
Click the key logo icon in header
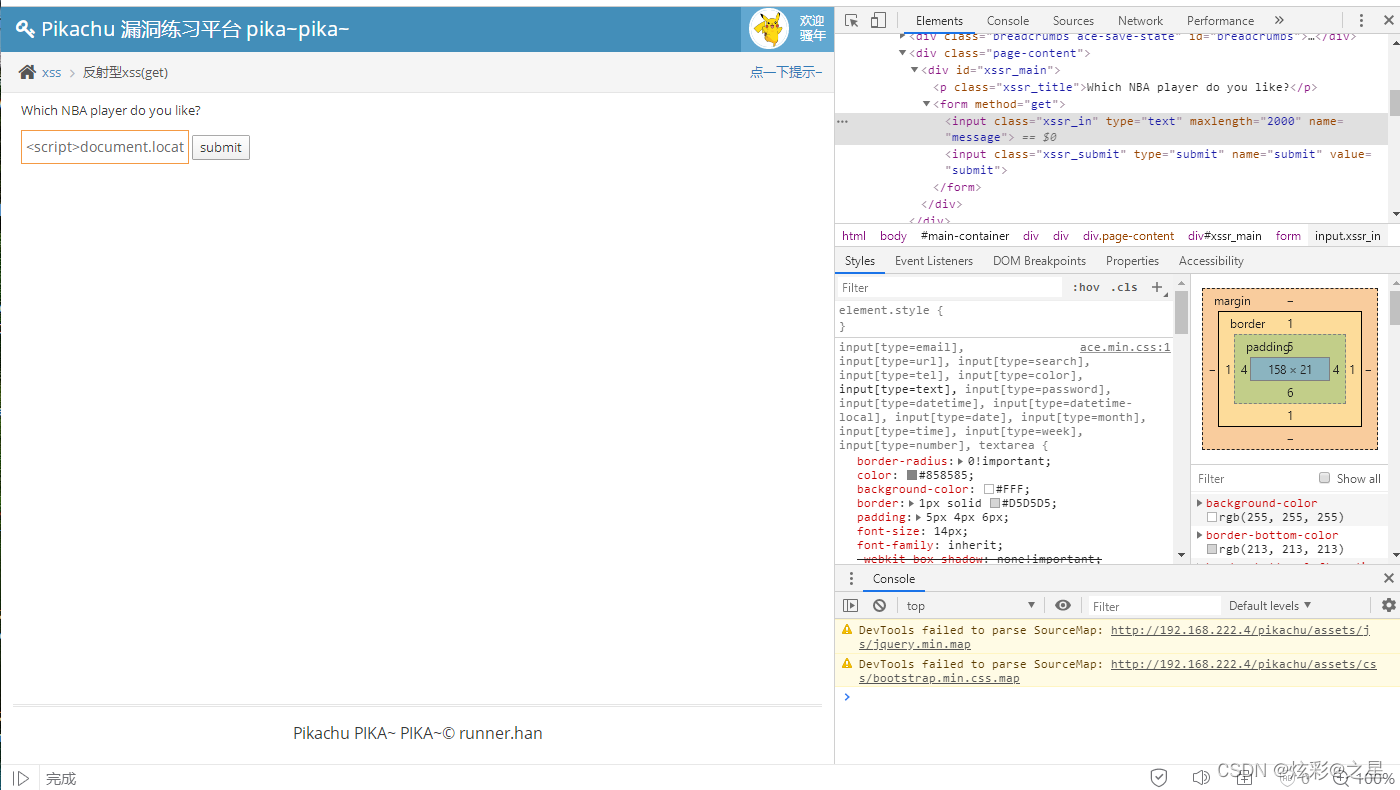pos(25,29)
